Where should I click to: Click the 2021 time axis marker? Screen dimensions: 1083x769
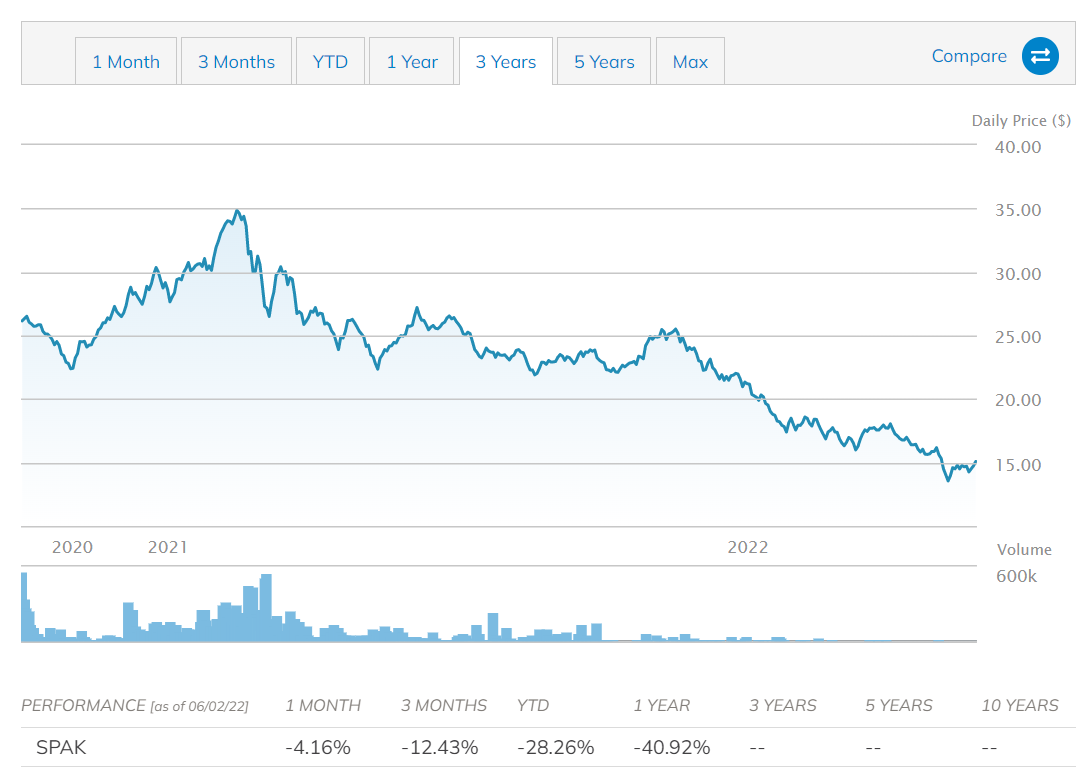168,547
